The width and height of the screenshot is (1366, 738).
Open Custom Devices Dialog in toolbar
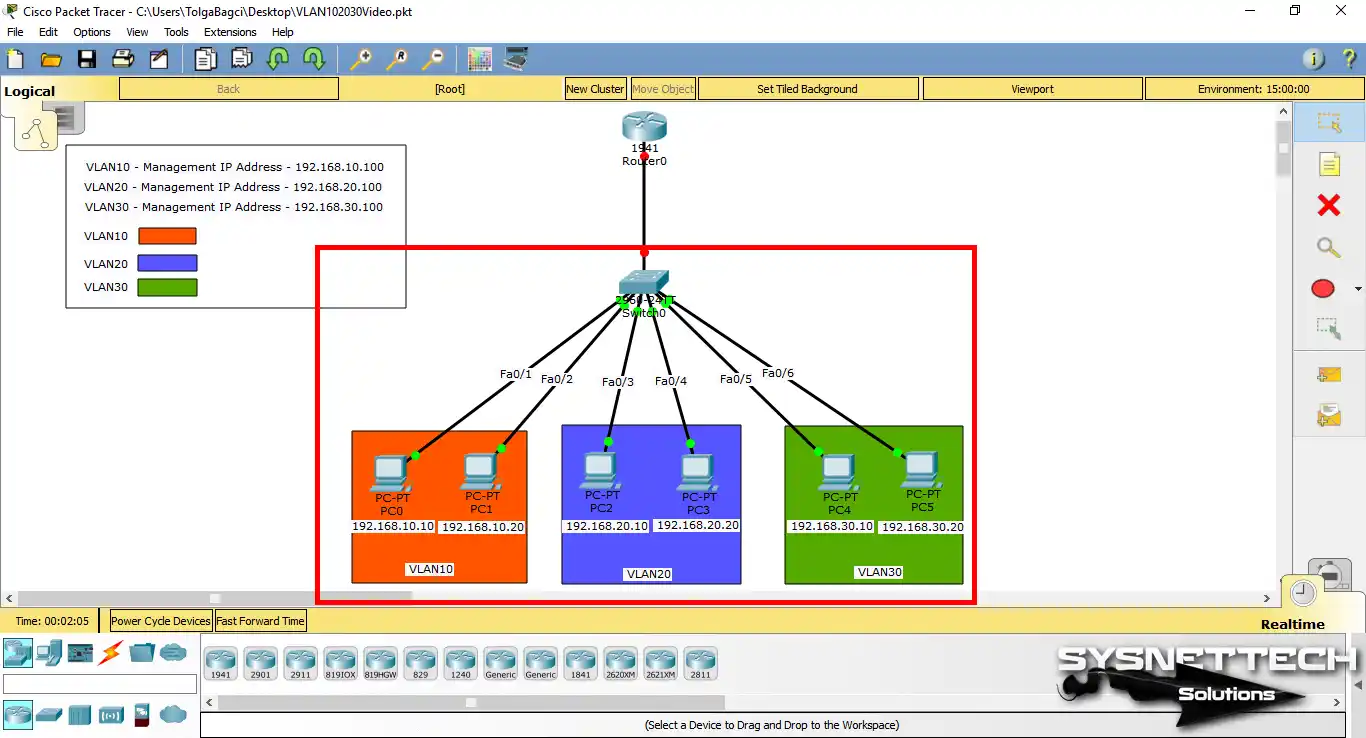pyautogui.click(x=516, y=60)
